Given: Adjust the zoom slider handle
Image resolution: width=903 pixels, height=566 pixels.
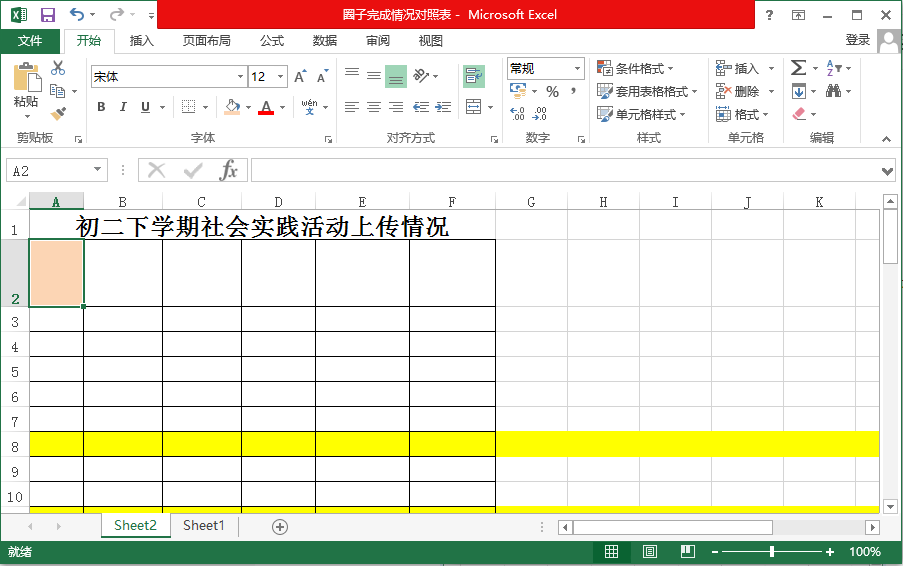Looking at the screenshot, I should [772, 552].
